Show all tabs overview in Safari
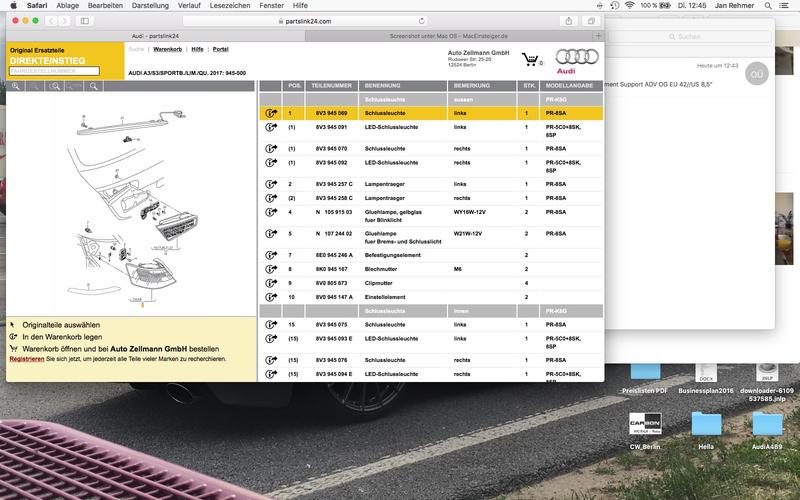800x500 pixels. point(591,20)
